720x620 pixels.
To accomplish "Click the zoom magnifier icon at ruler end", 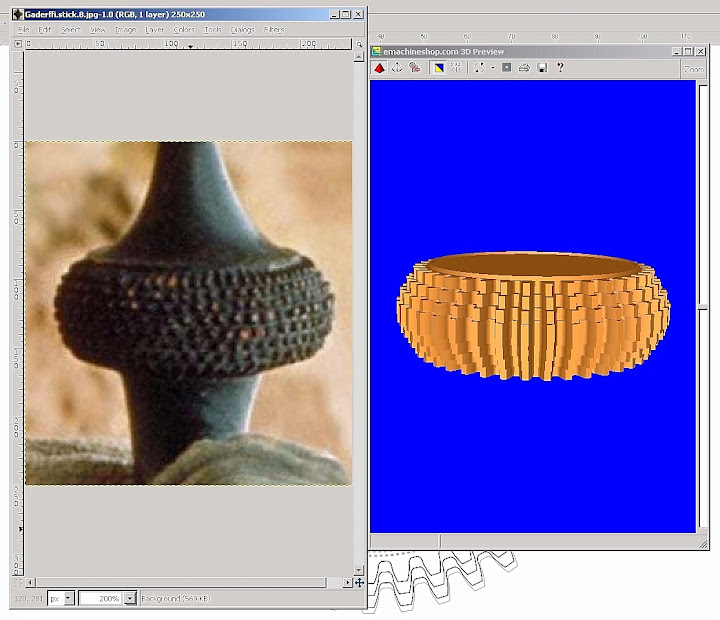I will pos(359,44).
